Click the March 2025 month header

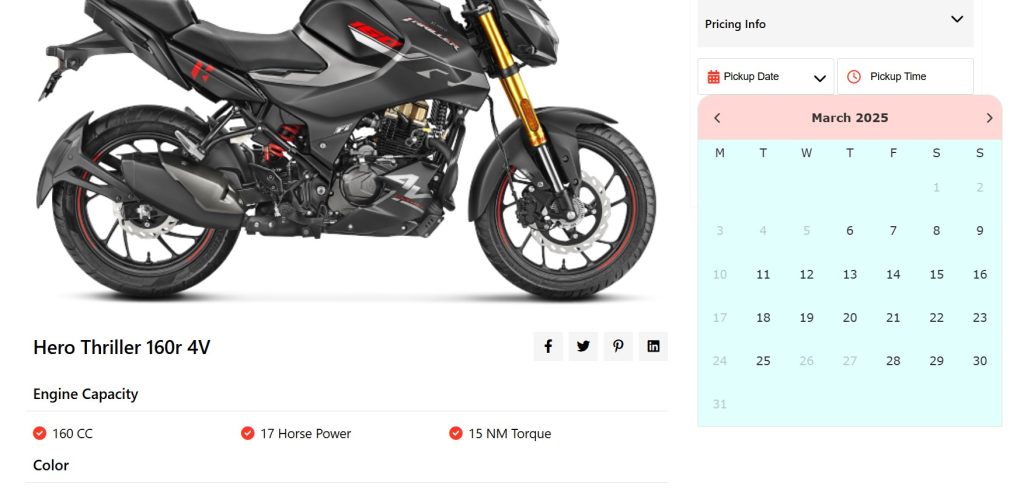tap(850, 118)
